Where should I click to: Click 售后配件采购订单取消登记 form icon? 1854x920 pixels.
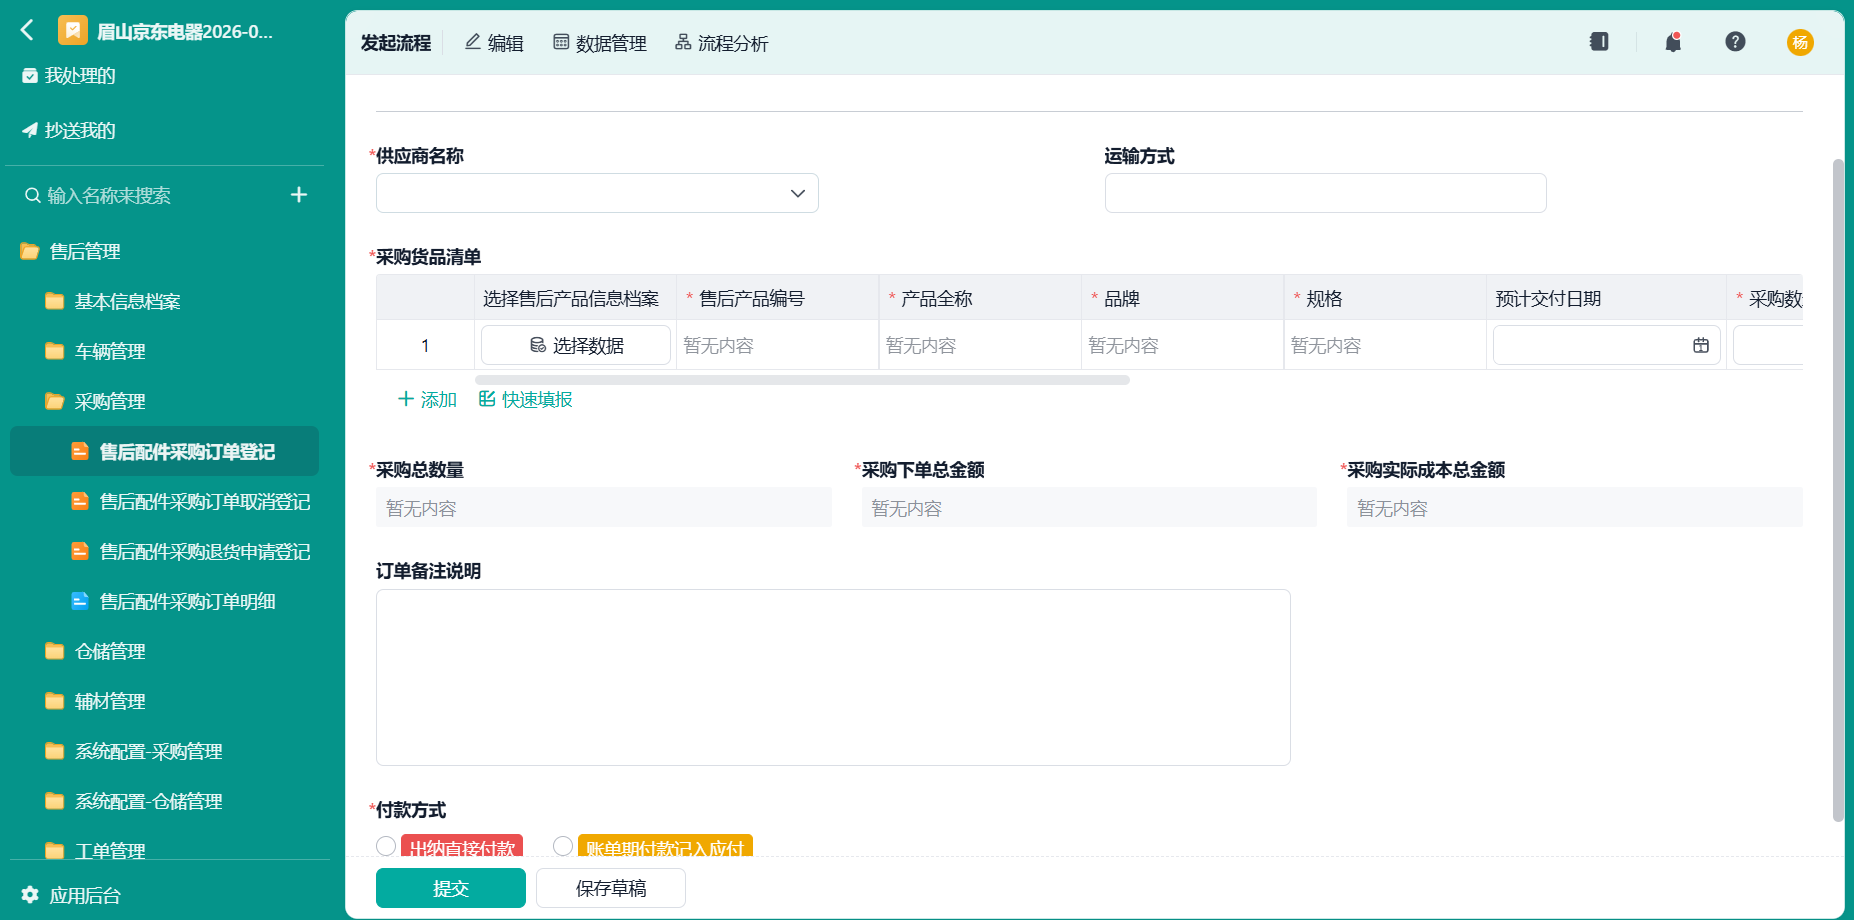(x=80, y=501)
